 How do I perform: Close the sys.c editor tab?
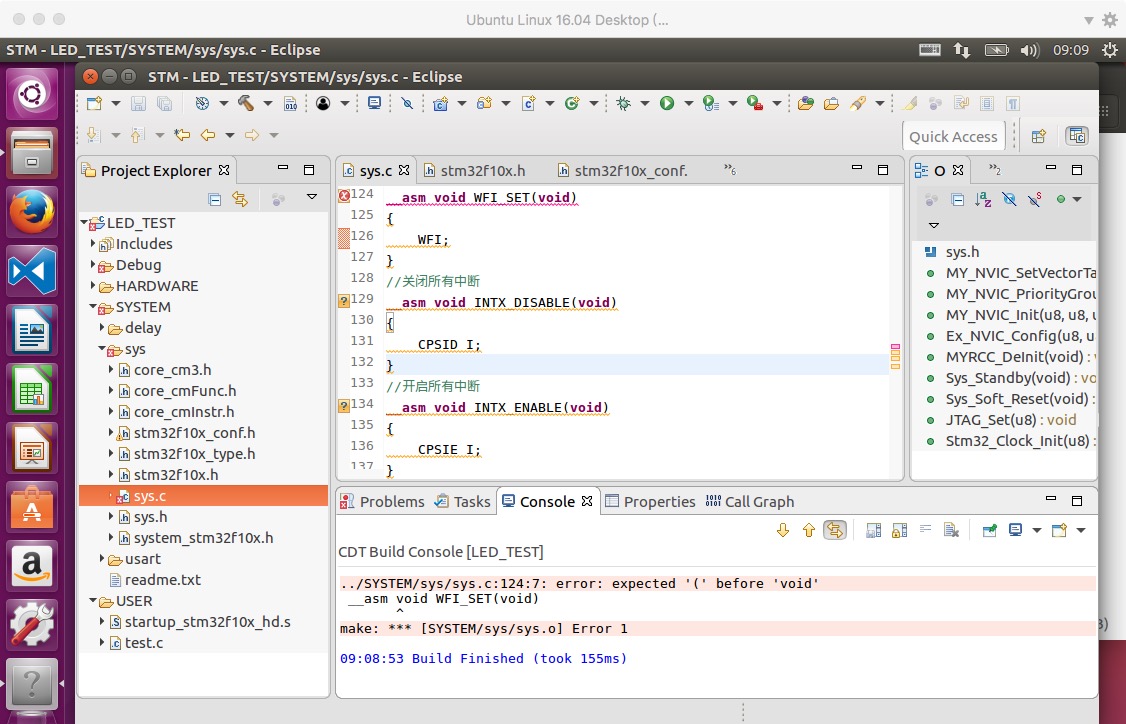click(404, 170)
